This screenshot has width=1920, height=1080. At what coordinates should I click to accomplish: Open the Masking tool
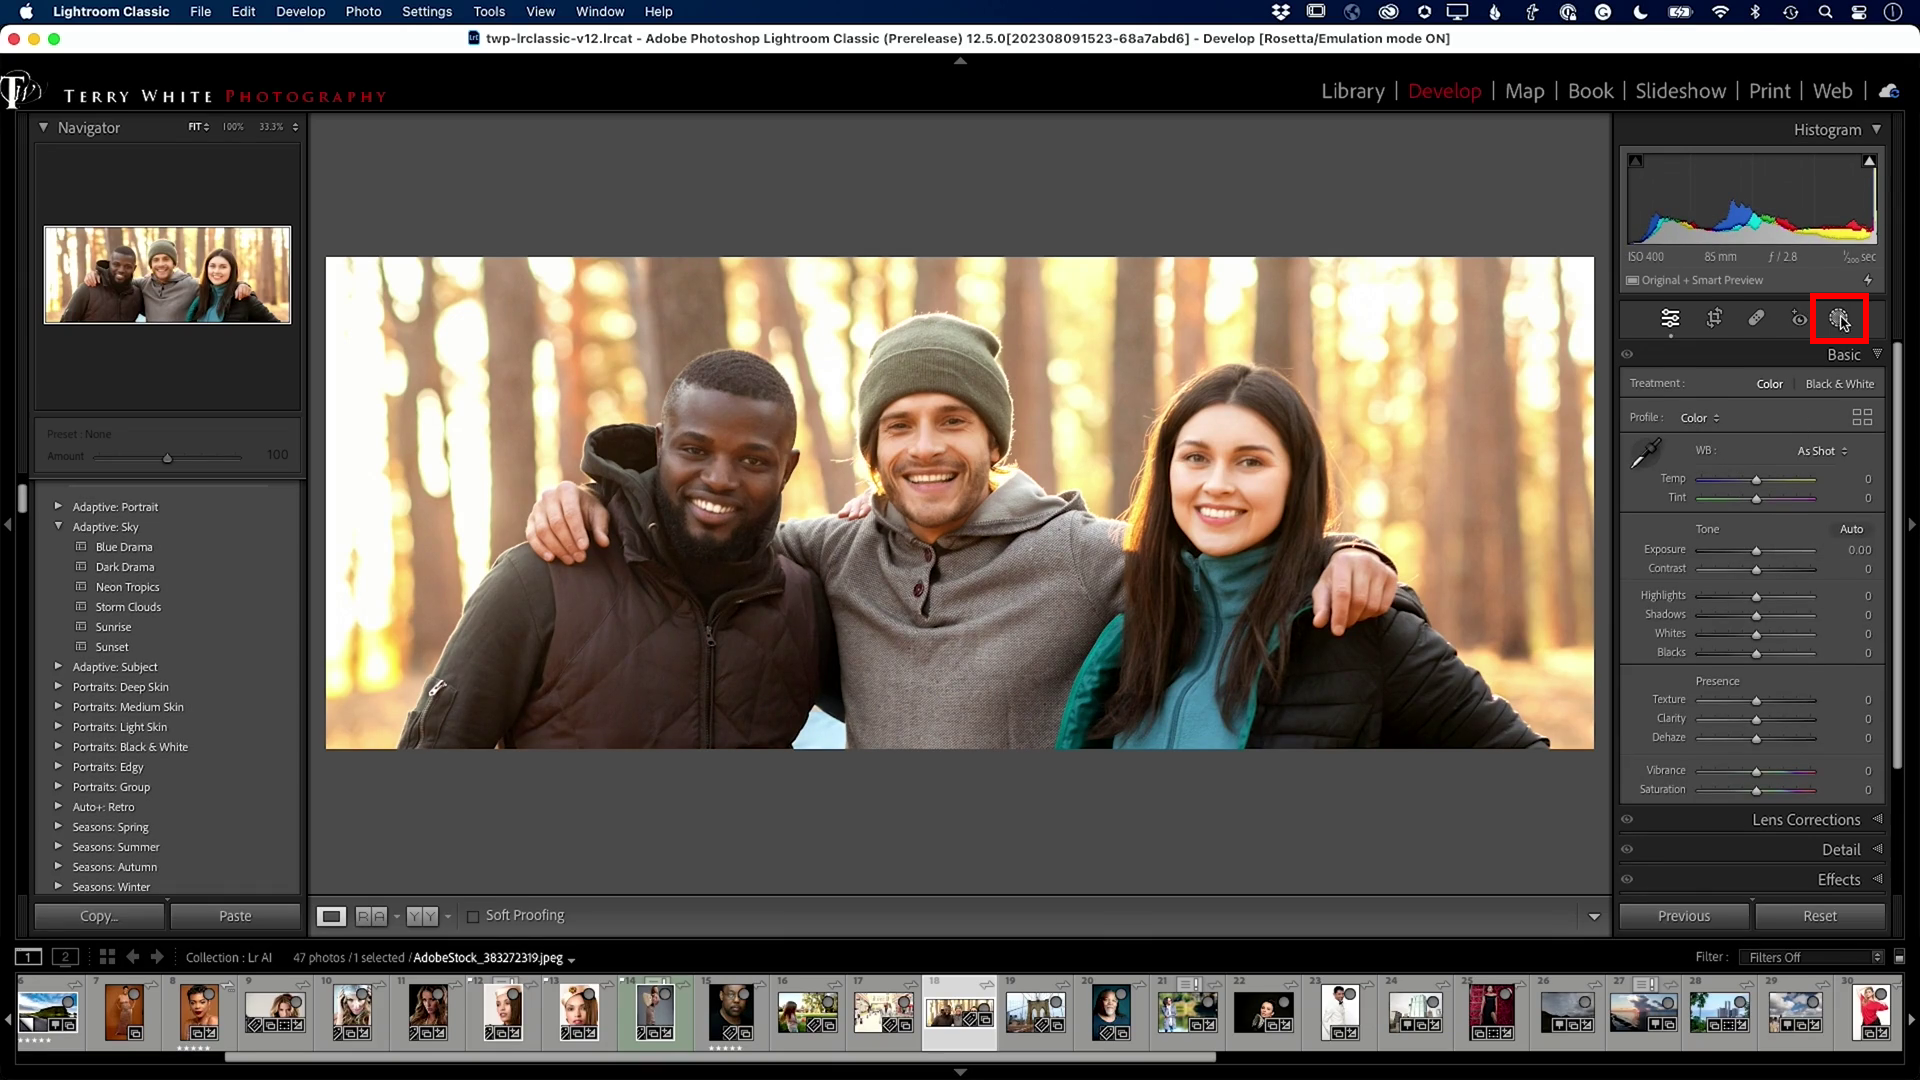tap(1840, 318)
